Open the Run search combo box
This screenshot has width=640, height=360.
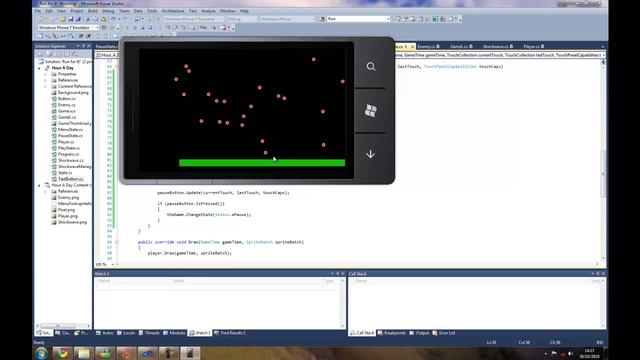pyautogui.click(x=358, y=19)
